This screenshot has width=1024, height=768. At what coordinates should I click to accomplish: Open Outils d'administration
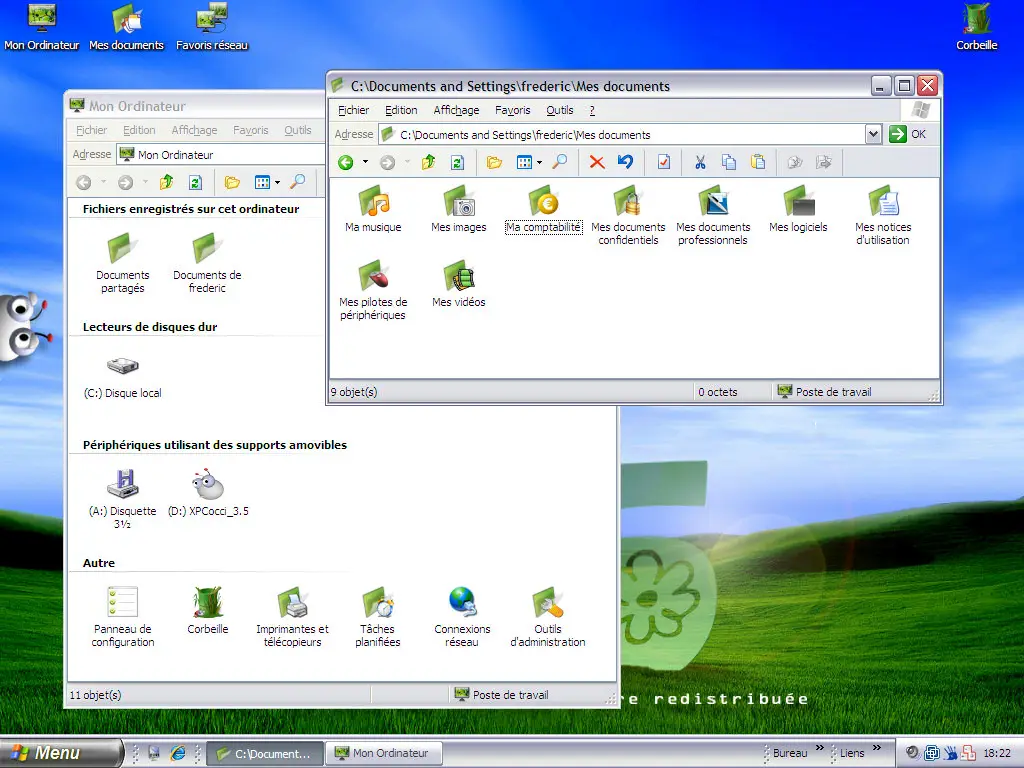pyautogui.click(x=548, y=617)
